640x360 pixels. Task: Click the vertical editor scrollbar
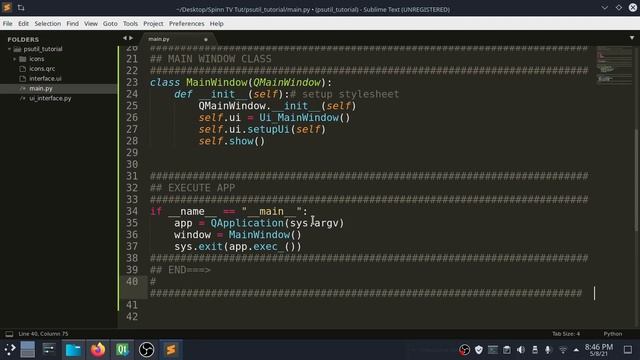(x=636, y=180)
